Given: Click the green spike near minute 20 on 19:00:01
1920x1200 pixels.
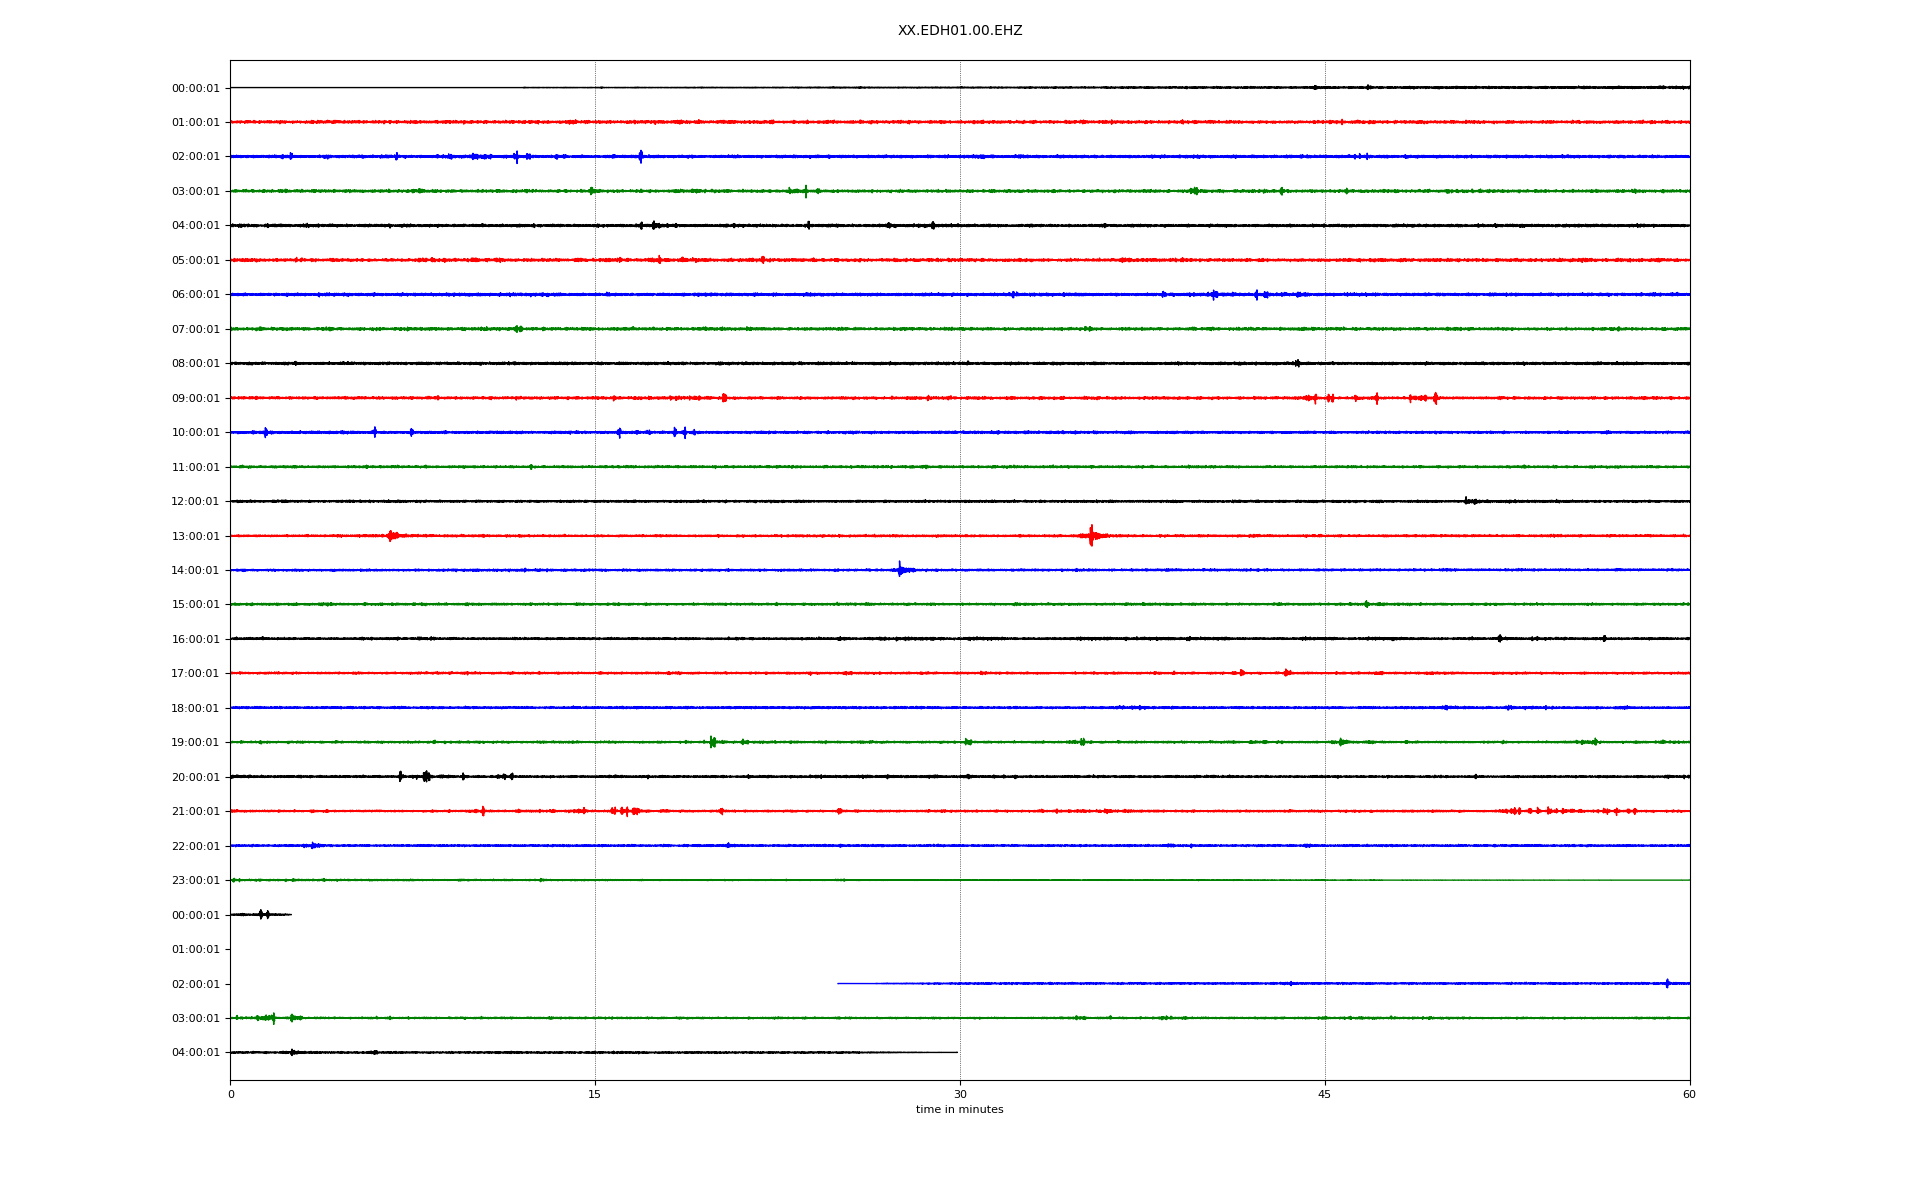Looking at the screenshot, I should pyautogui.click(x=712, y=742).
